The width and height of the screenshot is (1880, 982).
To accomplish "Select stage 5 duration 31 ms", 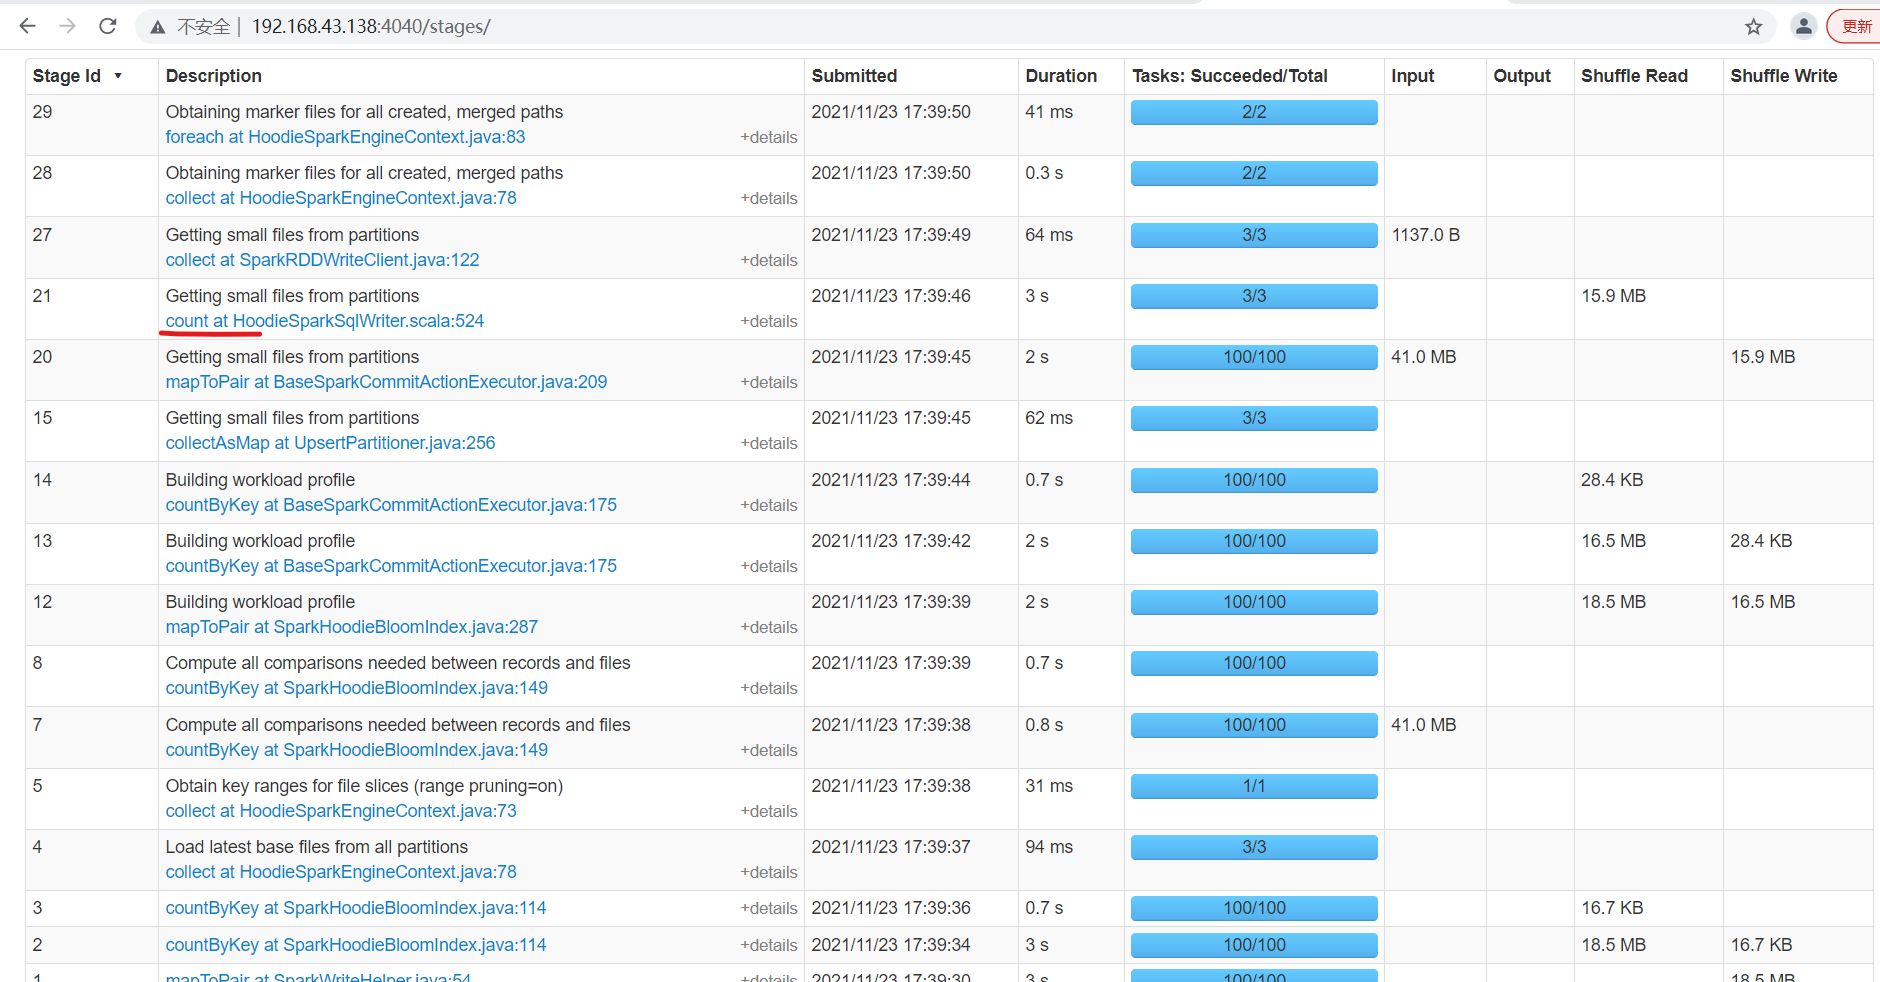I will [1048, 786].
